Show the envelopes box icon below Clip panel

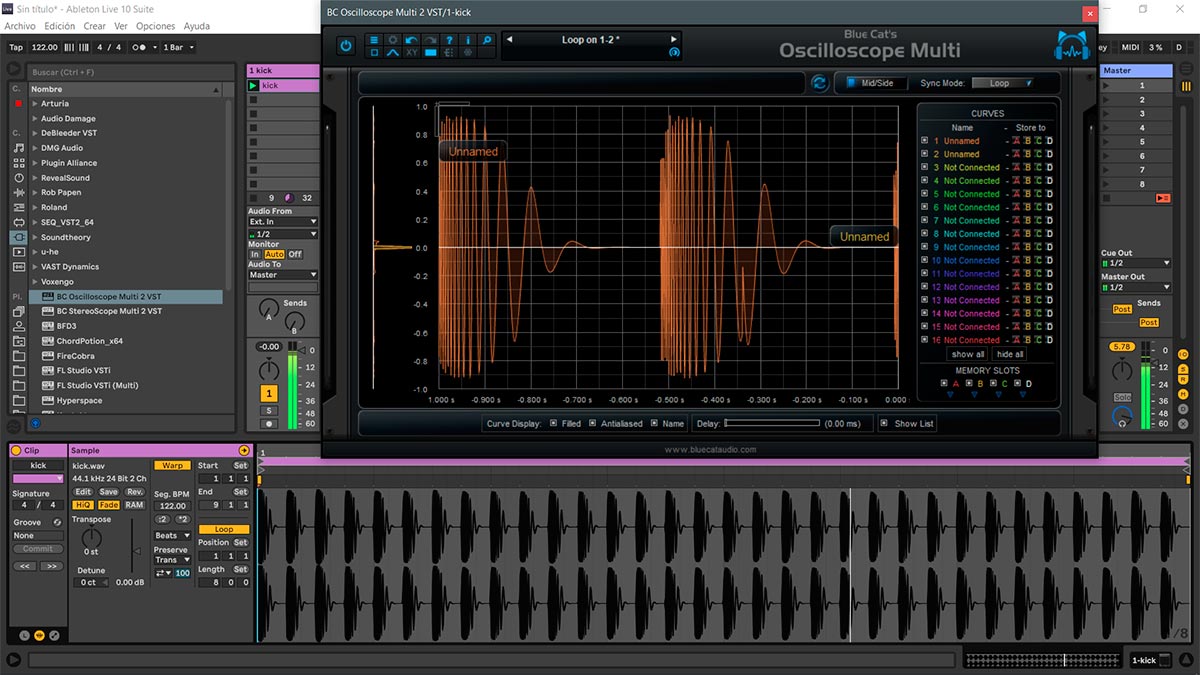click(54, 635)
